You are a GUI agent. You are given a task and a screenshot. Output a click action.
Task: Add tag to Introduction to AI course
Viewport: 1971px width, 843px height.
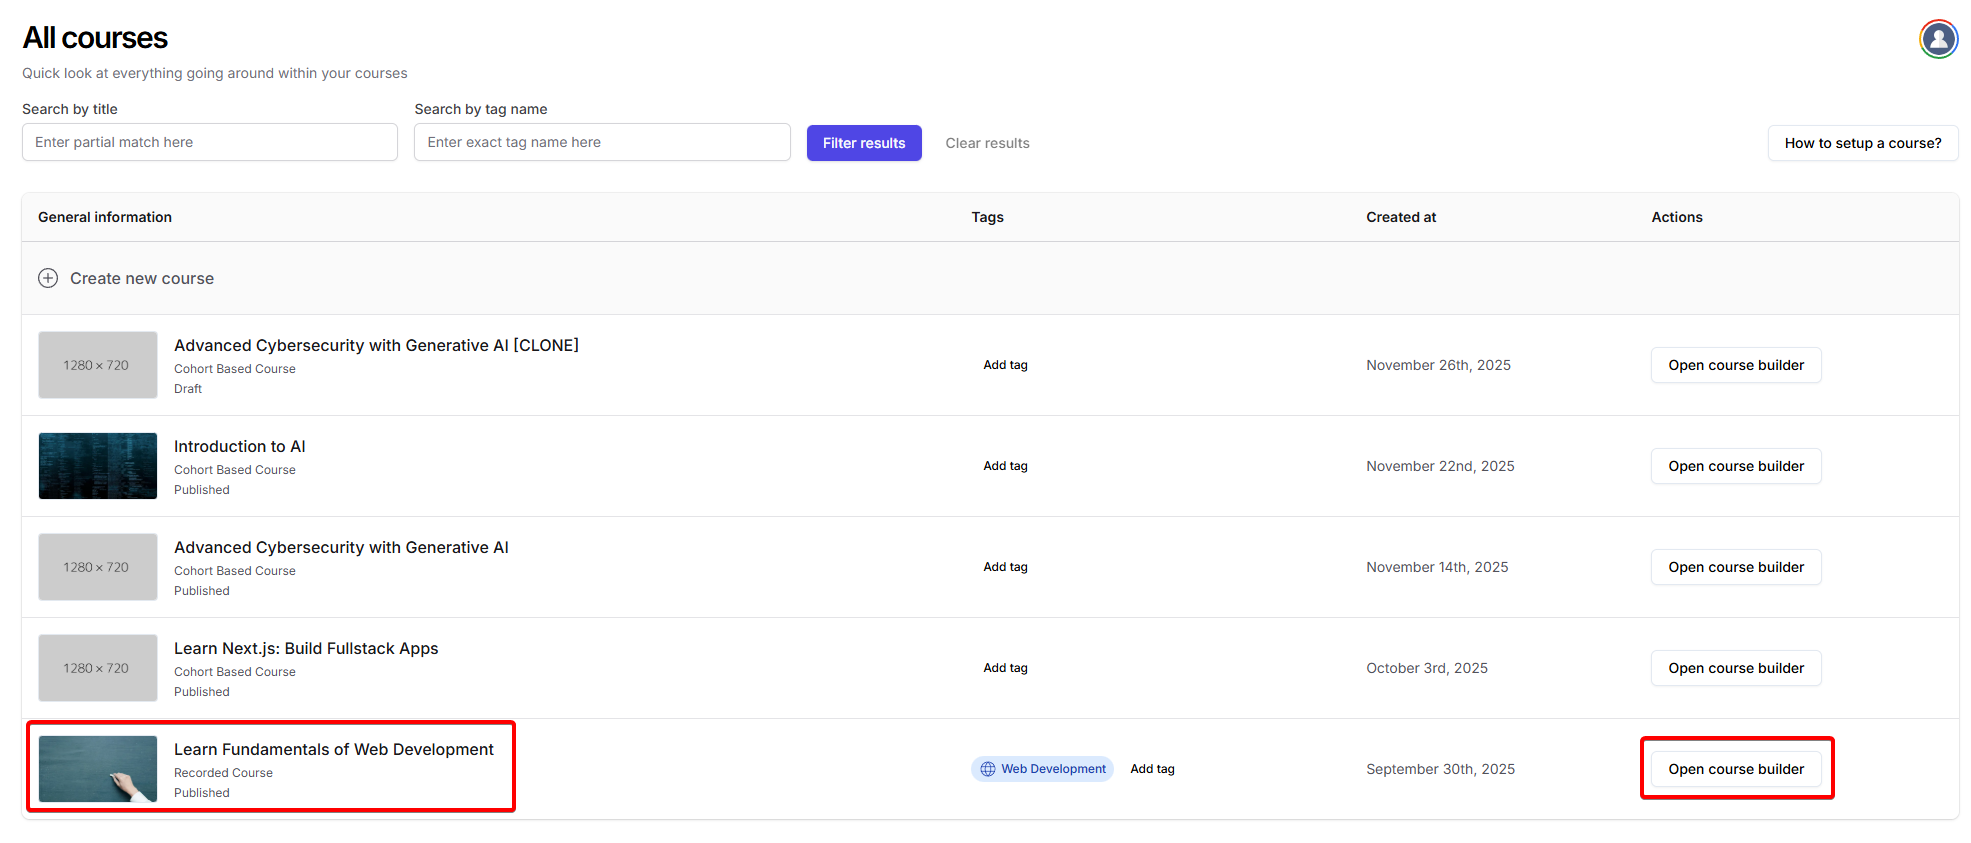click(x=1005, y=466)
